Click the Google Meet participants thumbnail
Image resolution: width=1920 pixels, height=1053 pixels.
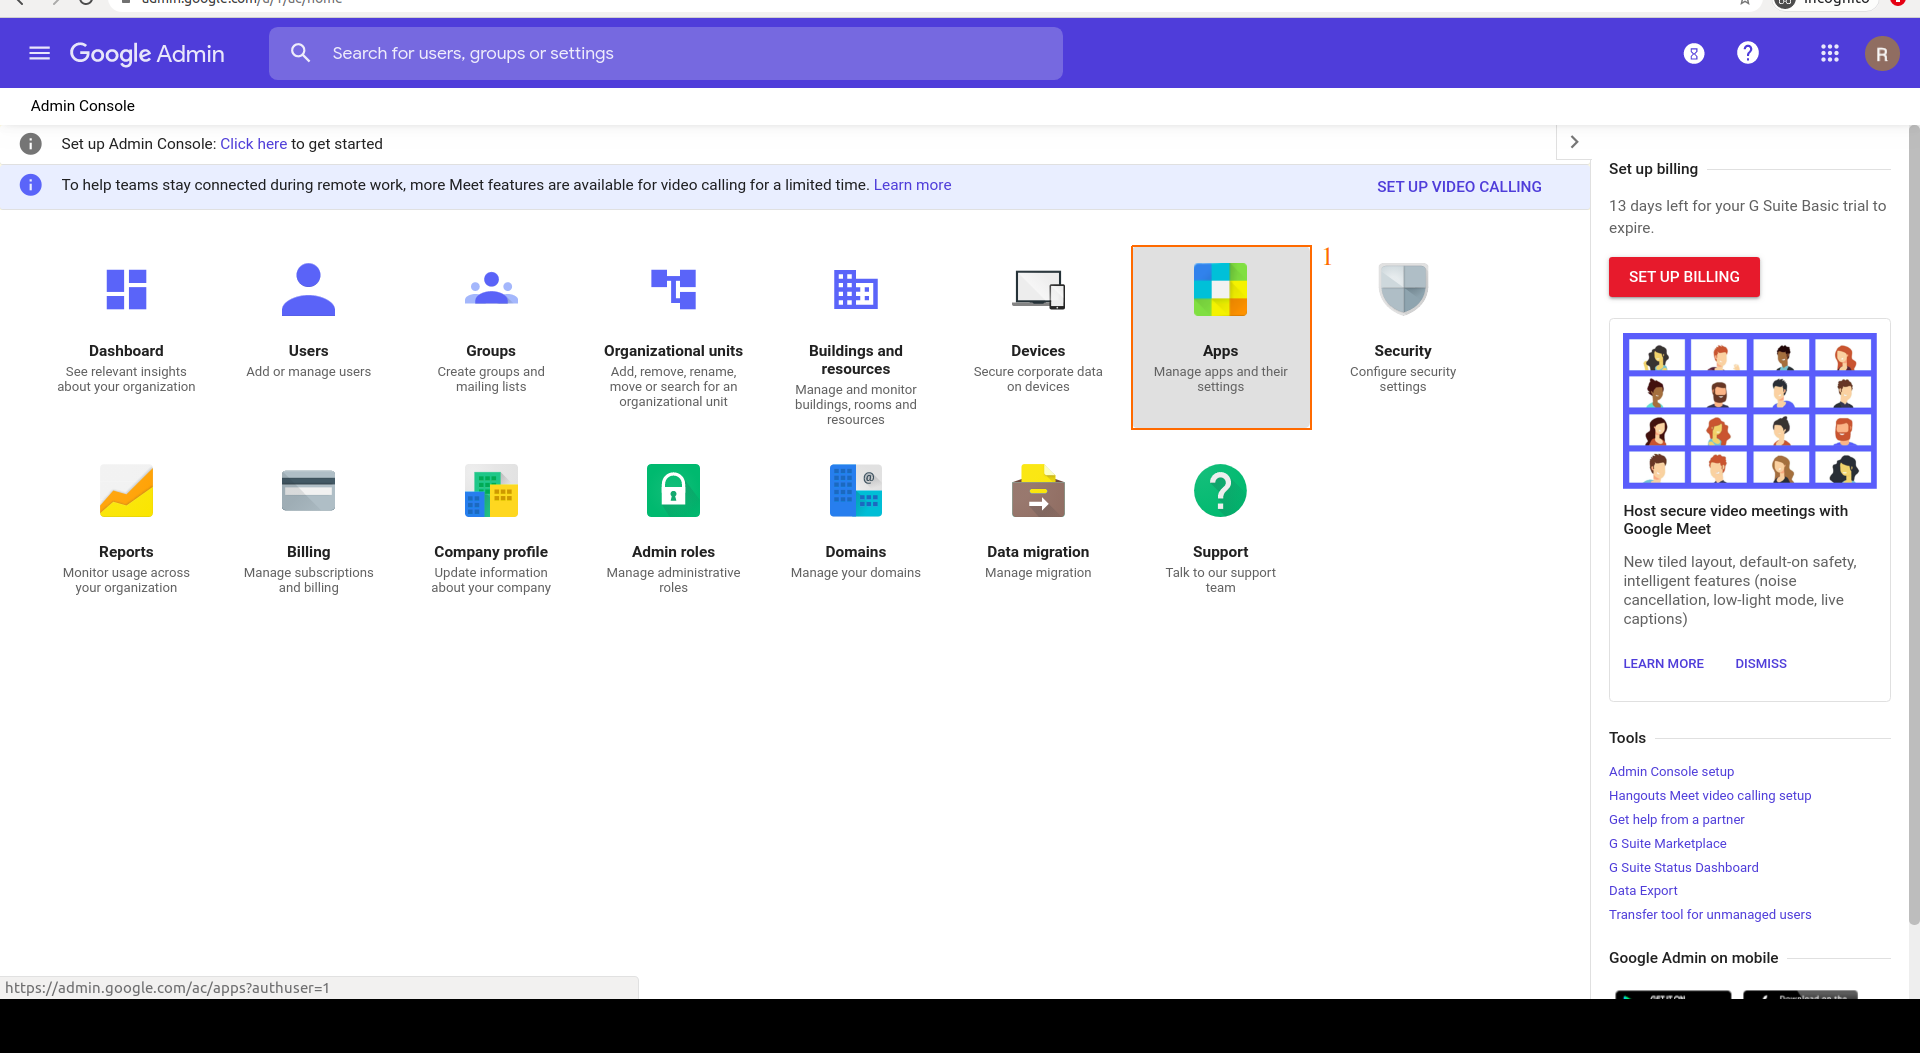[x=1749, y=411]
